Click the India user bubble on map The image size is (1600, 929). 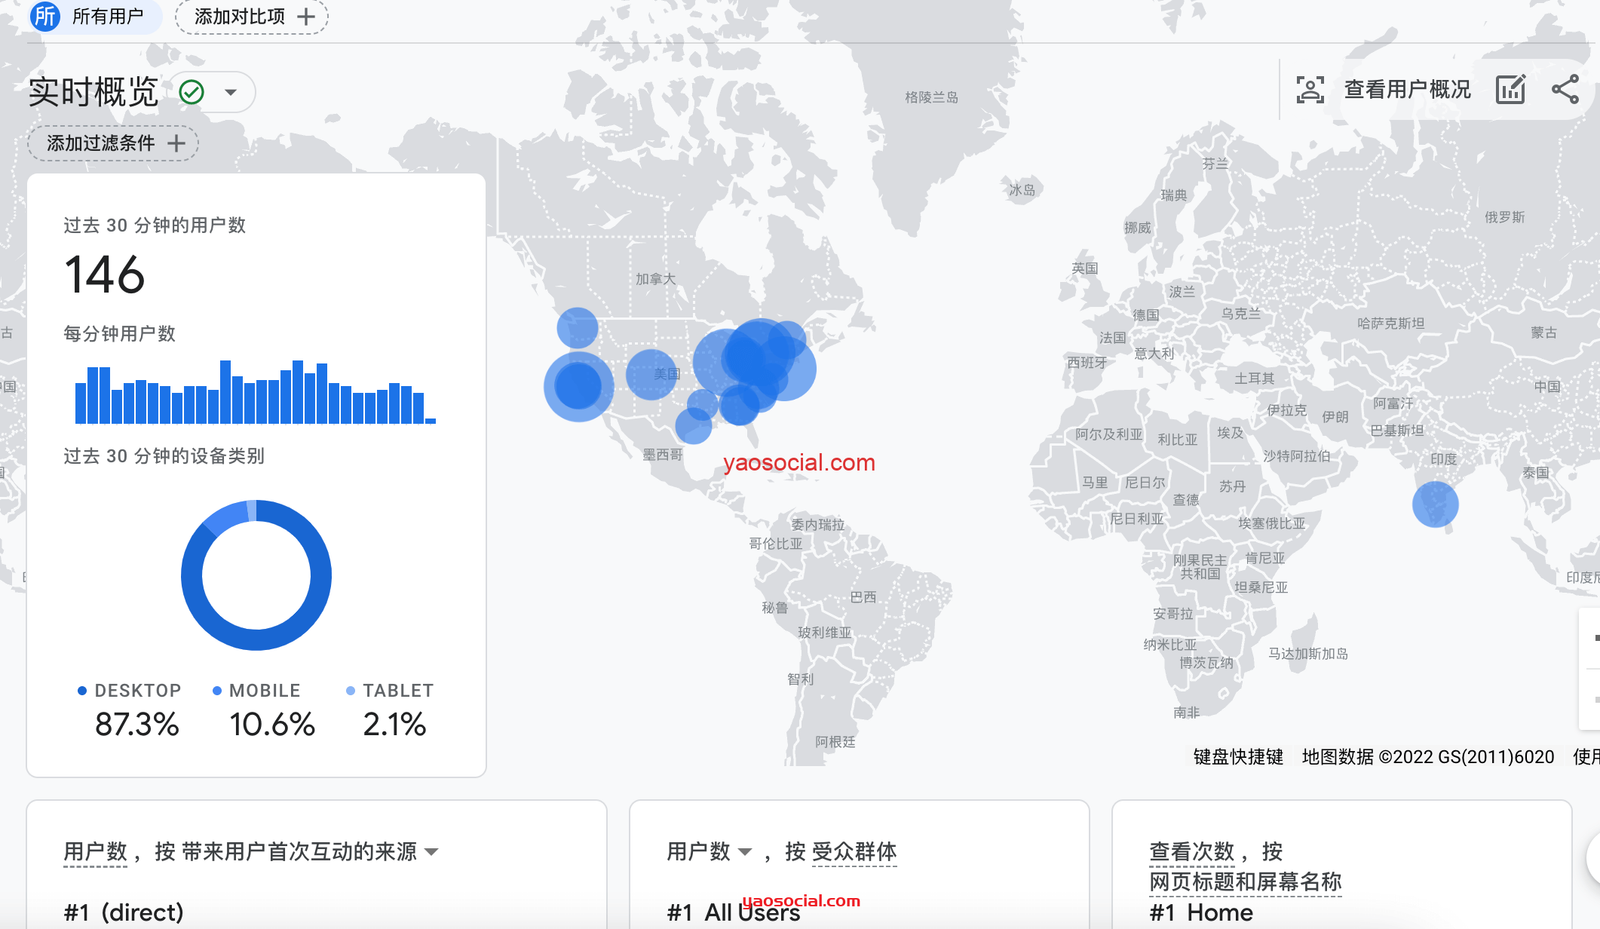pyautogui.click(x=1435, y=504)
